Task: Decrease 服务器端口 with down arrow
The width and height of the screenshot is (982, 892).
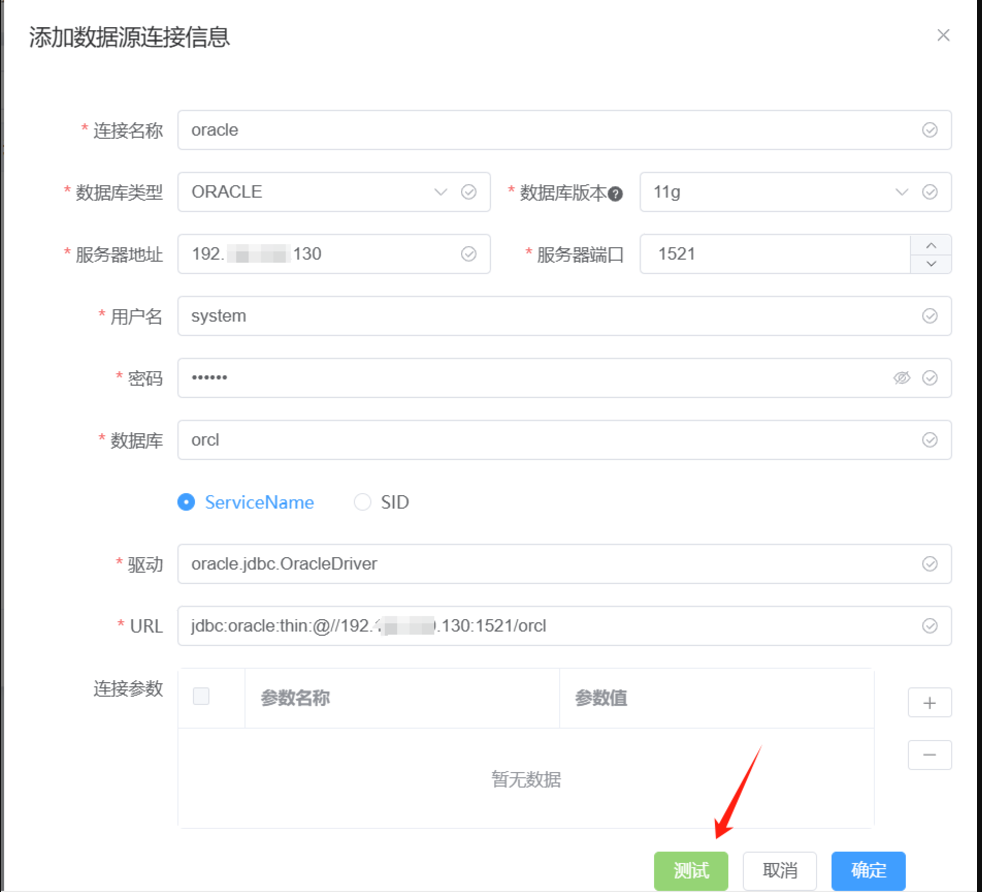Action: (931, 263)
